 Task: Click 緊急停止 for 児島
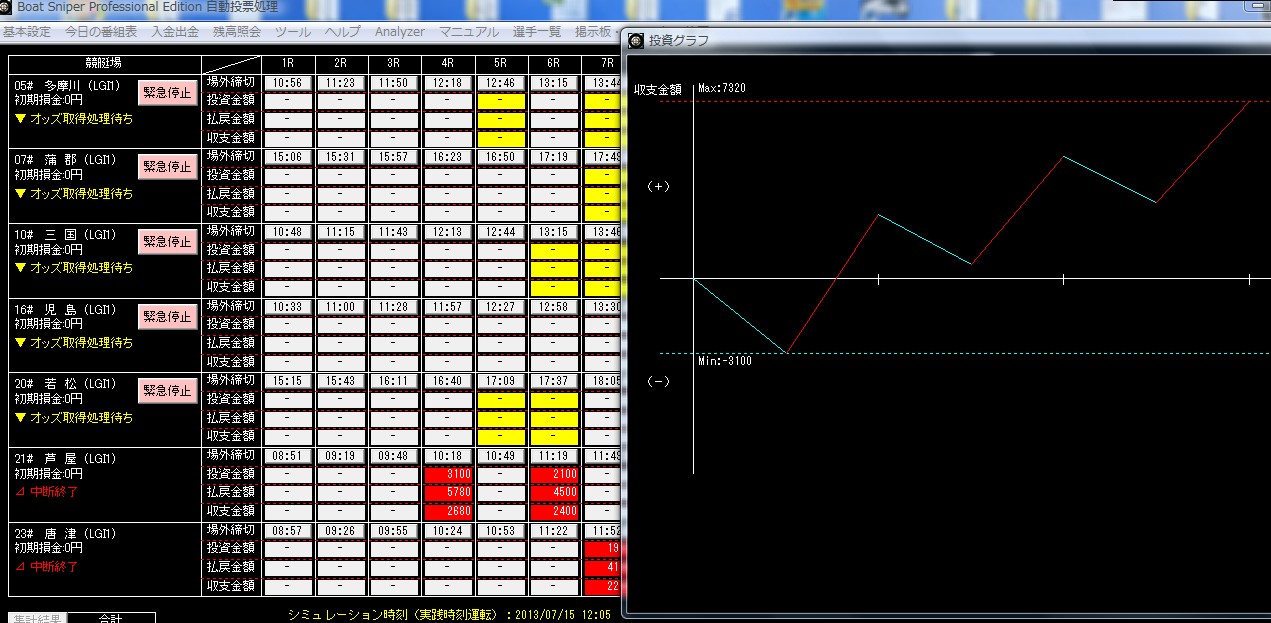pos(167,317)
